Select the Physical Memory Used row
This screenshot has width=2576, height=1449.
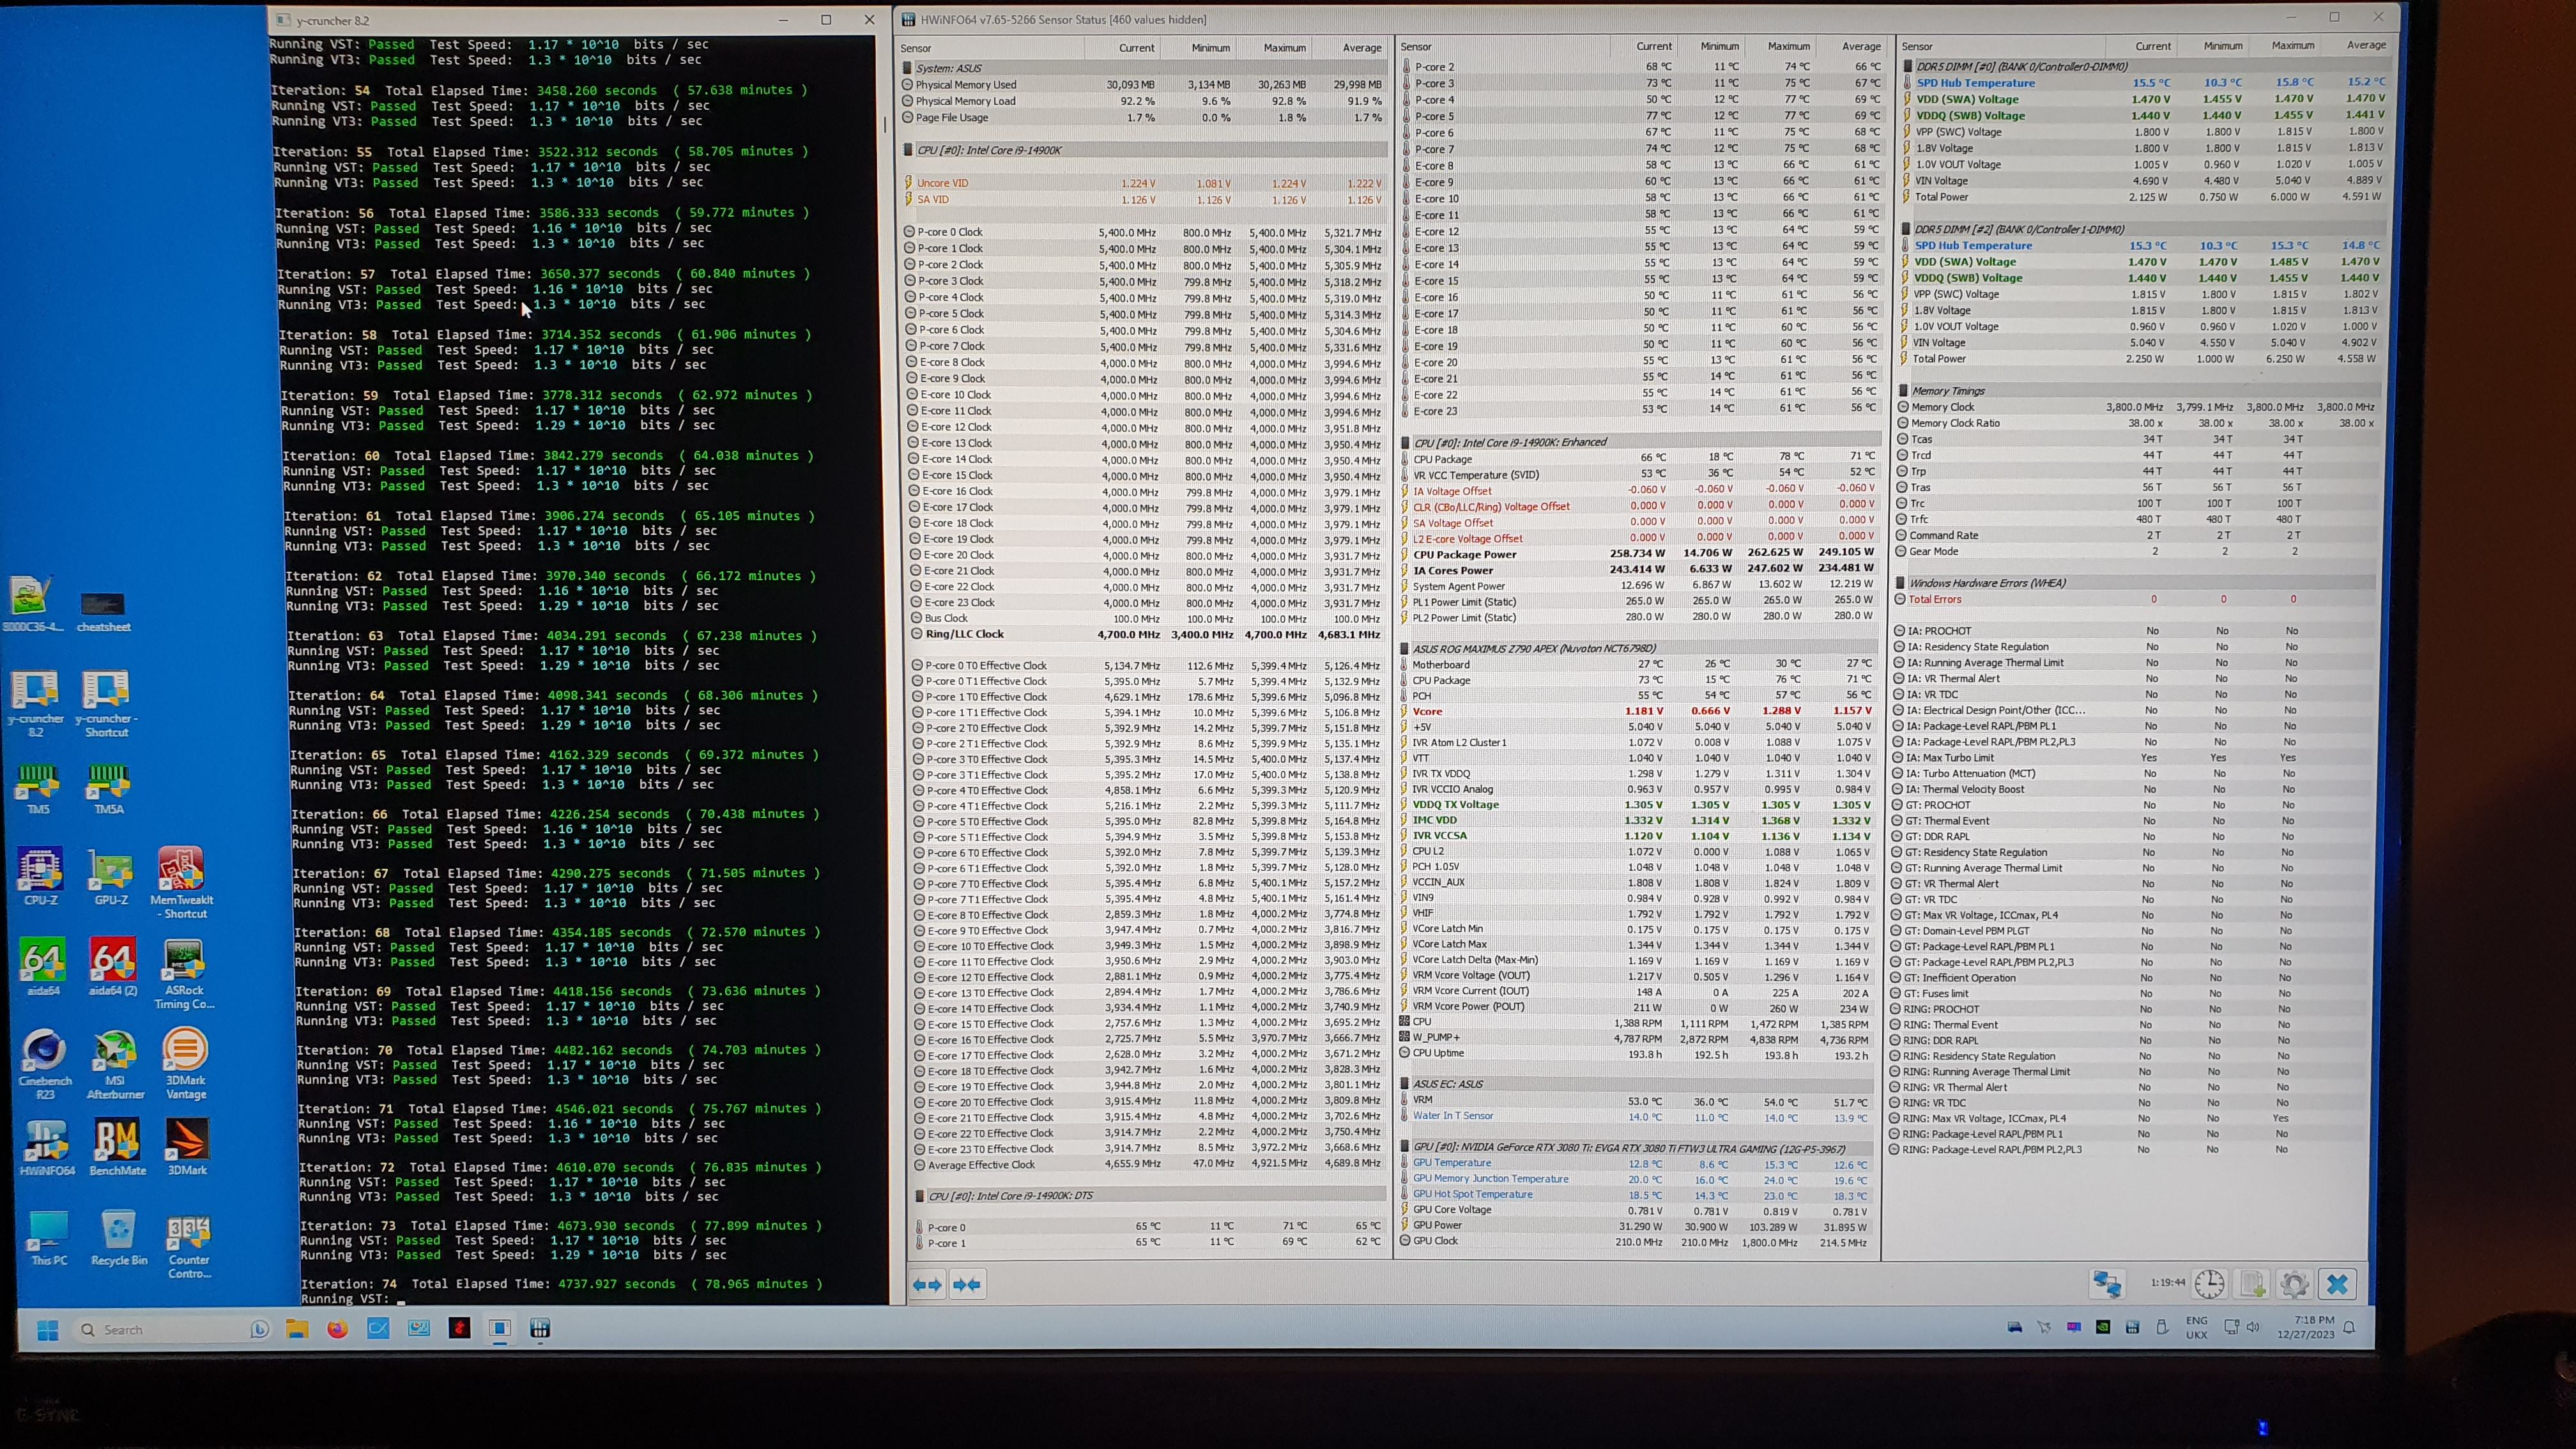point(1143,85)
